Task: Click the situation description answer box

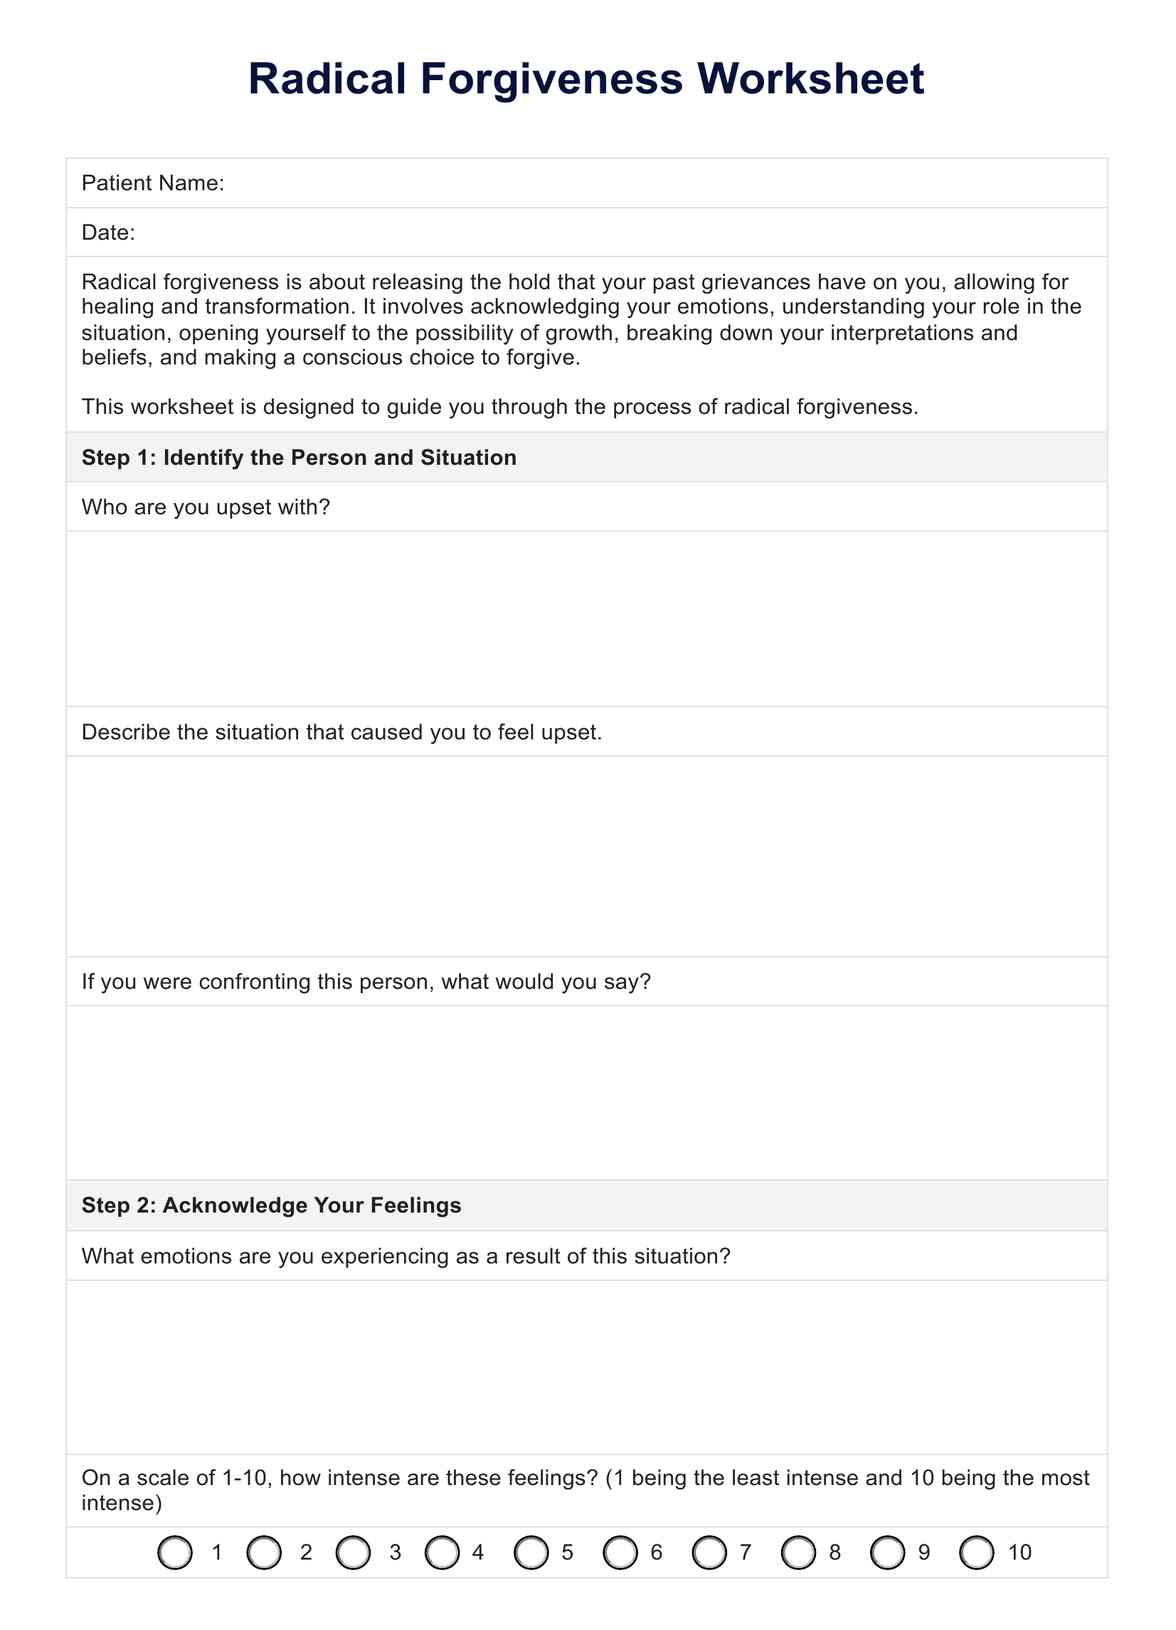Action: pos(587,856)
